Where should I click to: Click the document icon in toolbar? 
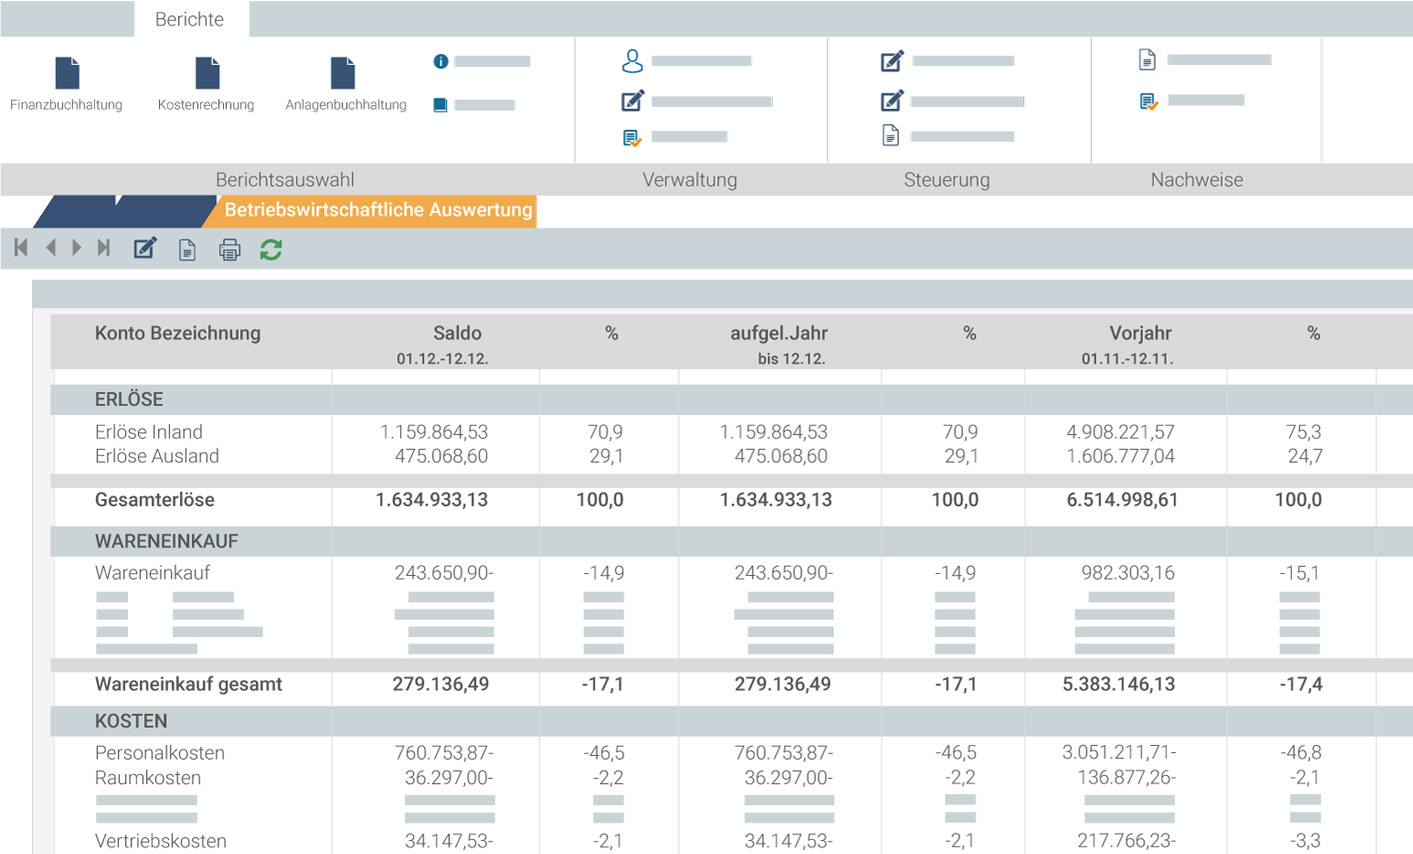pyautogui.click(x=187, y=250)
